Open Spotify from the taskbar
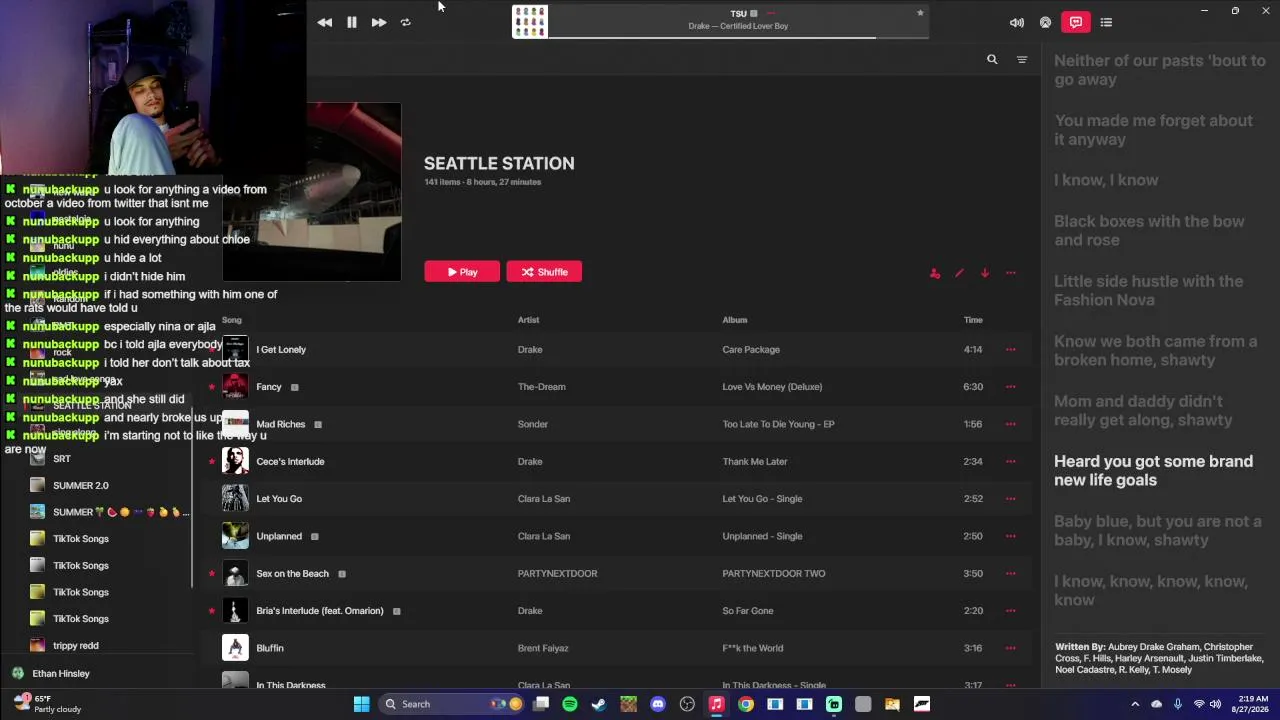The width and height of the screenshot is (1280, 720). click(x=570, y=704)
